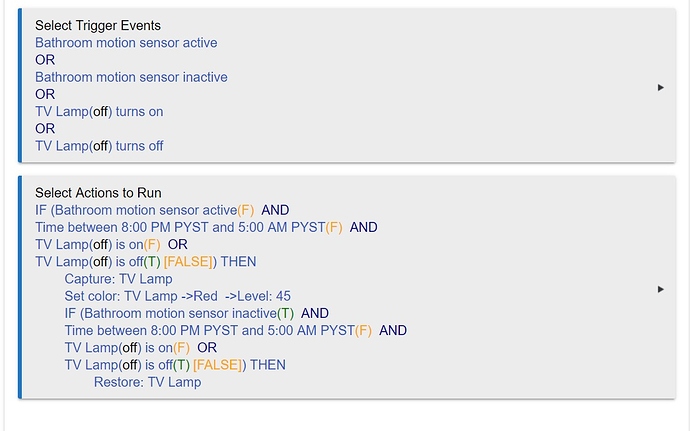Click the Select Actions to Run heading

(98, 192)
